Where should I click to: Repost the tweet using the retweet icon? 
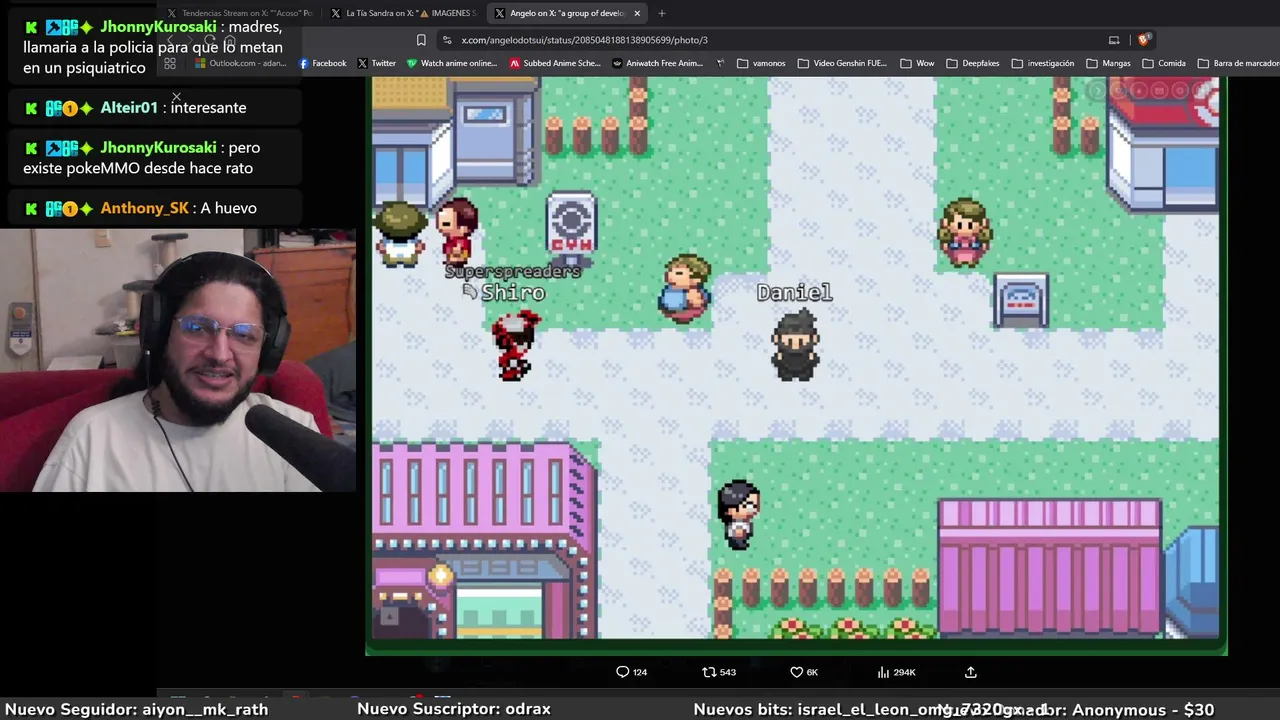709,672
